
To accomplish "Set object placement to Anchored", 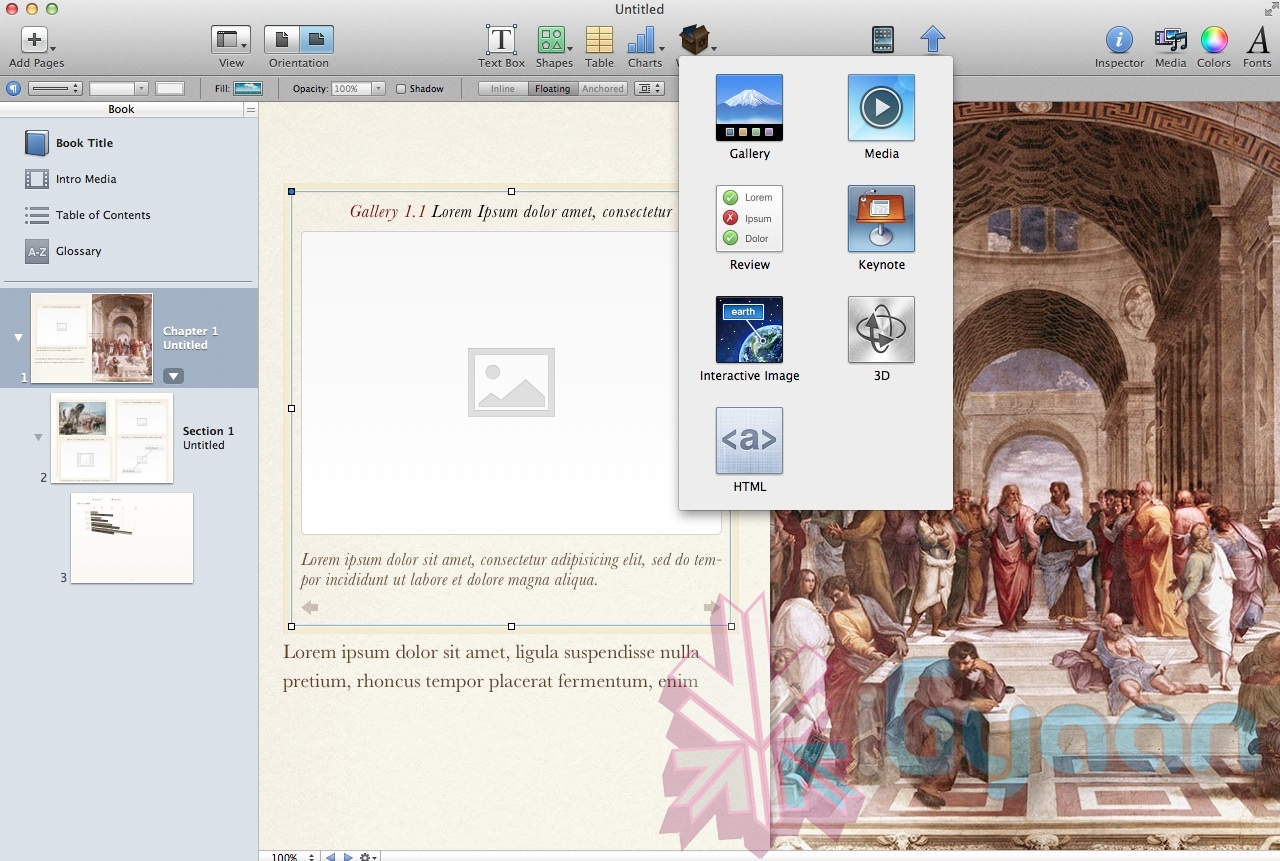I will [602, 89].
